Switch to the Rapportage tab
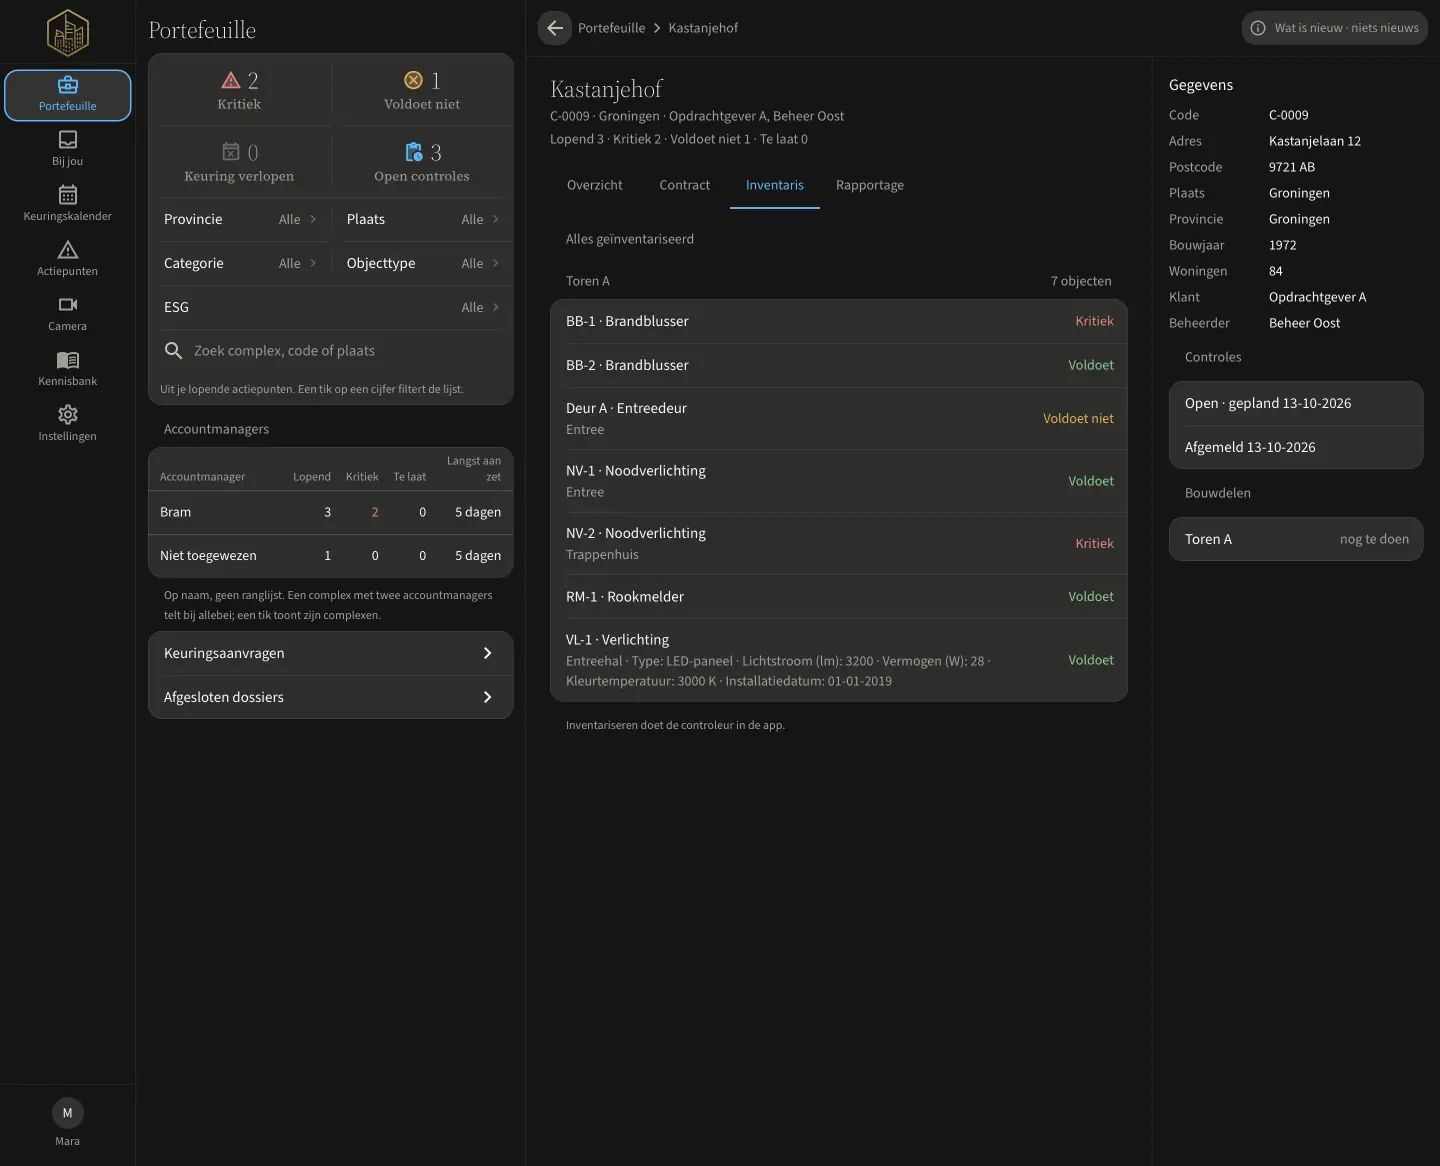 coord(870,185)
